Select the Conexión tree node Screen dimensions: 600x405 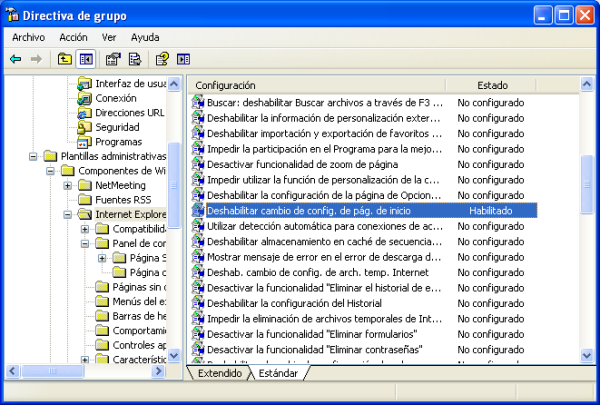pyautogui.click(x=116, y=98)
